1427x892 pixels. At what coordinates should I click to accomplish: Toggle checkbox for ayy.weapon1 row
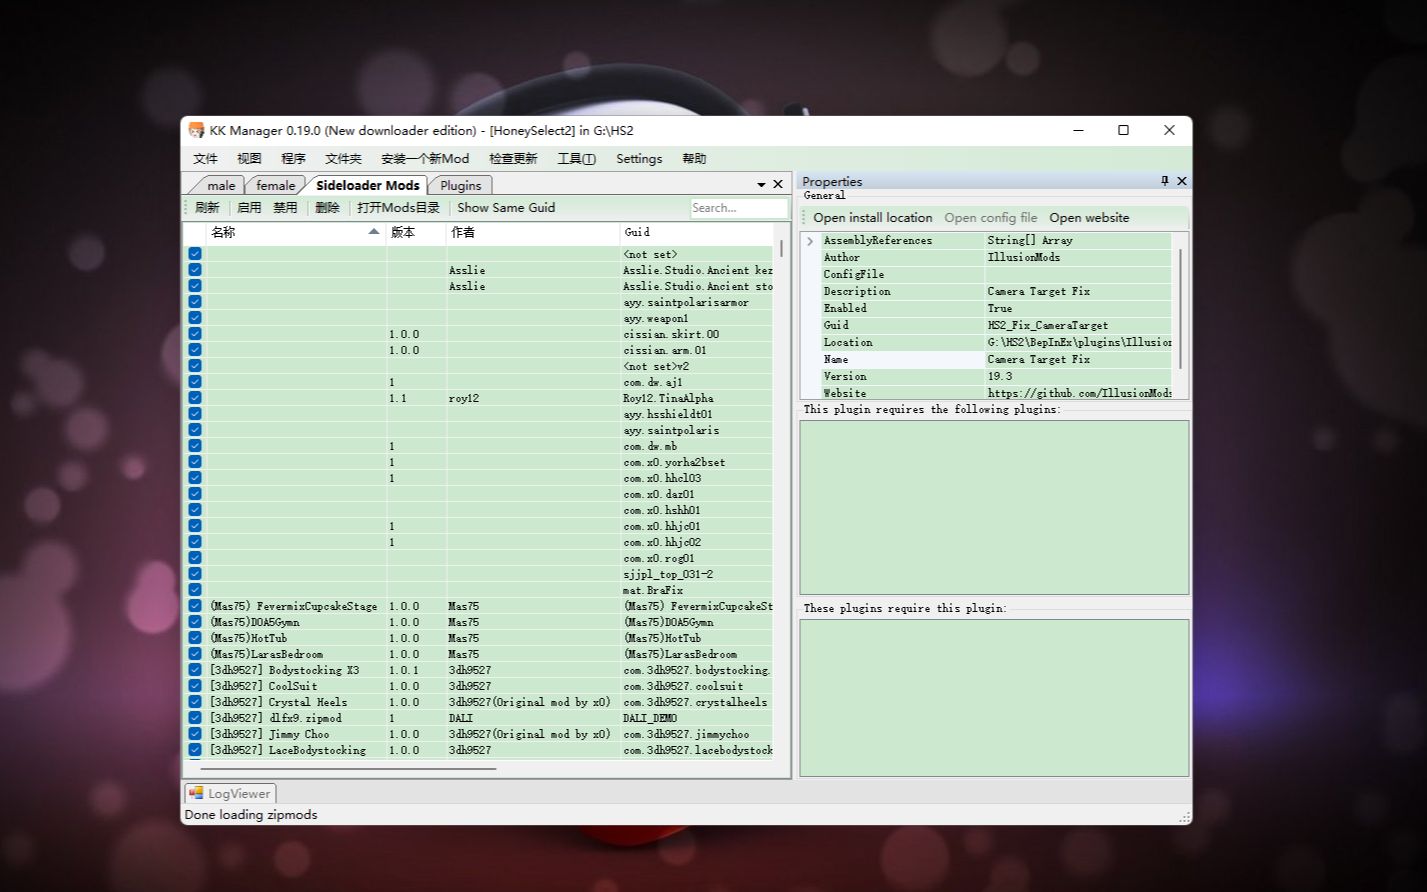(195, 318)
